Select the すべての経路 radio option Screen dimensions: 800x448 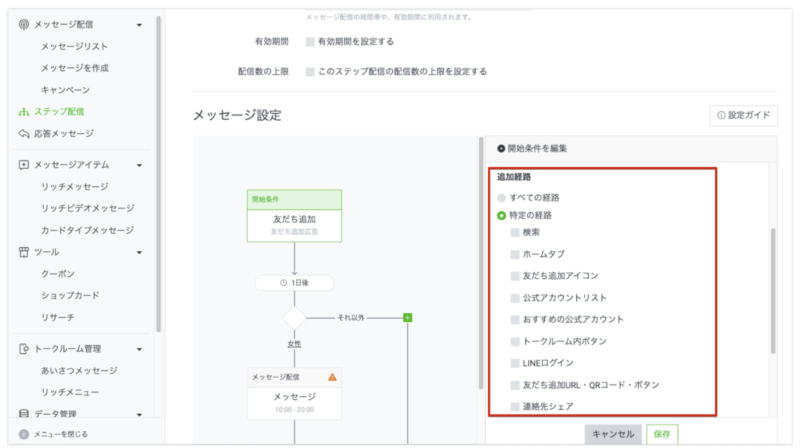tap(502, 199)
